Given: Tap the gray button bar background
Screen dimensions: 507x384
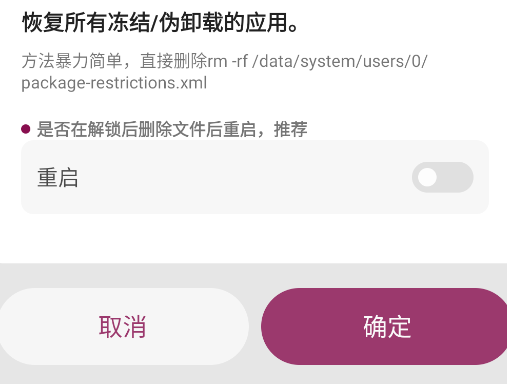Looking at the screenshot, I should (x=255, y=275).
